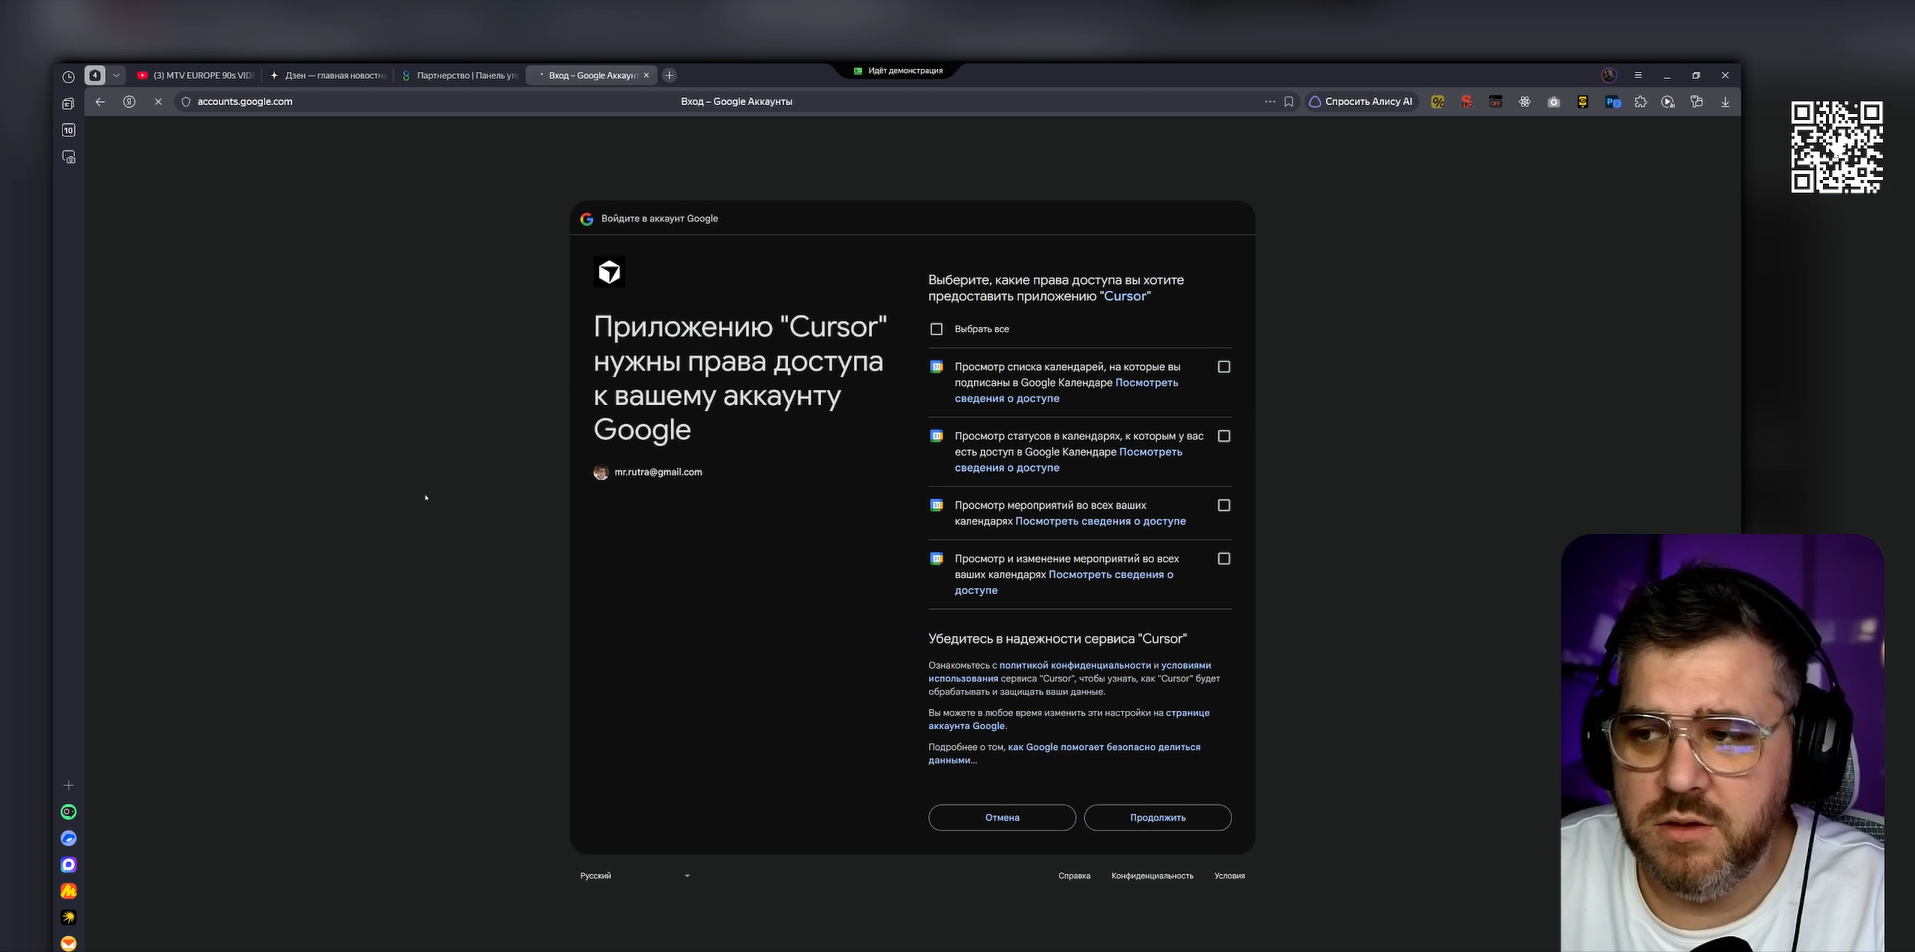1915x952 pixels.
Task: Open the purple chat bubble sidebar app
Action: click(x=68, y=864)
